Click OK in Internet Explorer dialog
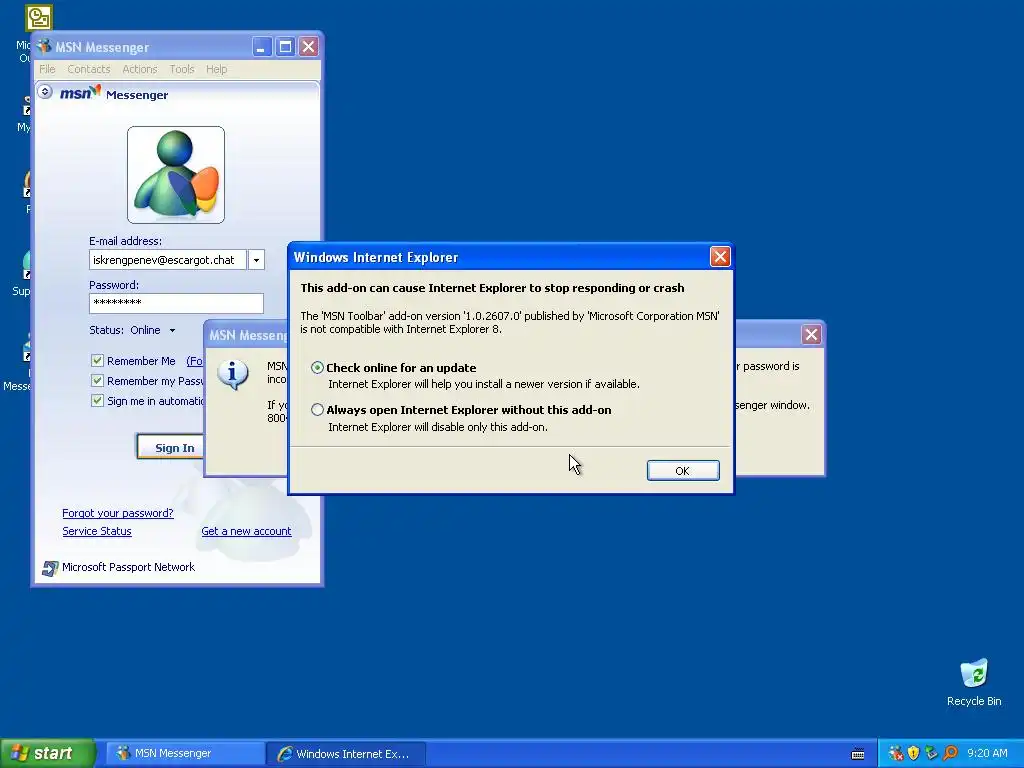 [x=683, y=471]
